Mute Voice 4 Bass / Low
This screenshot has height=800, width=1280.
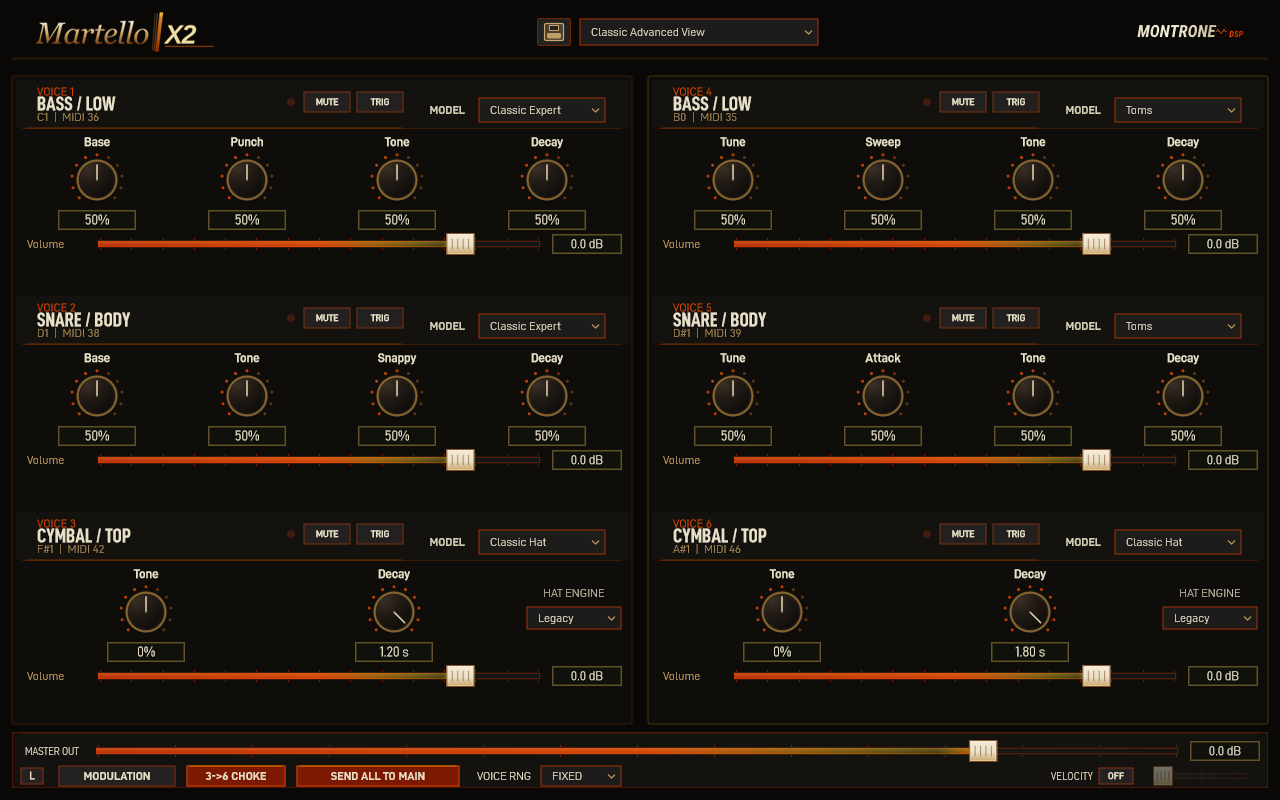point(963,102)
